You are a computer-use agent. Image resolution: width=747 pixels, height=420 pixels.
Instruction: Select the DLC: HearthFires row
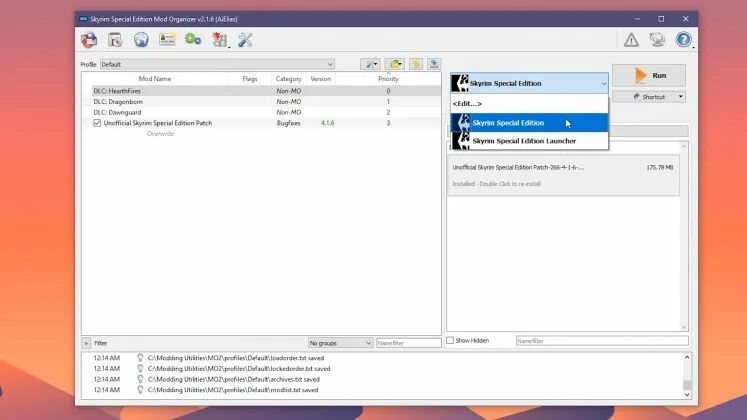click(x=262, y=91)
